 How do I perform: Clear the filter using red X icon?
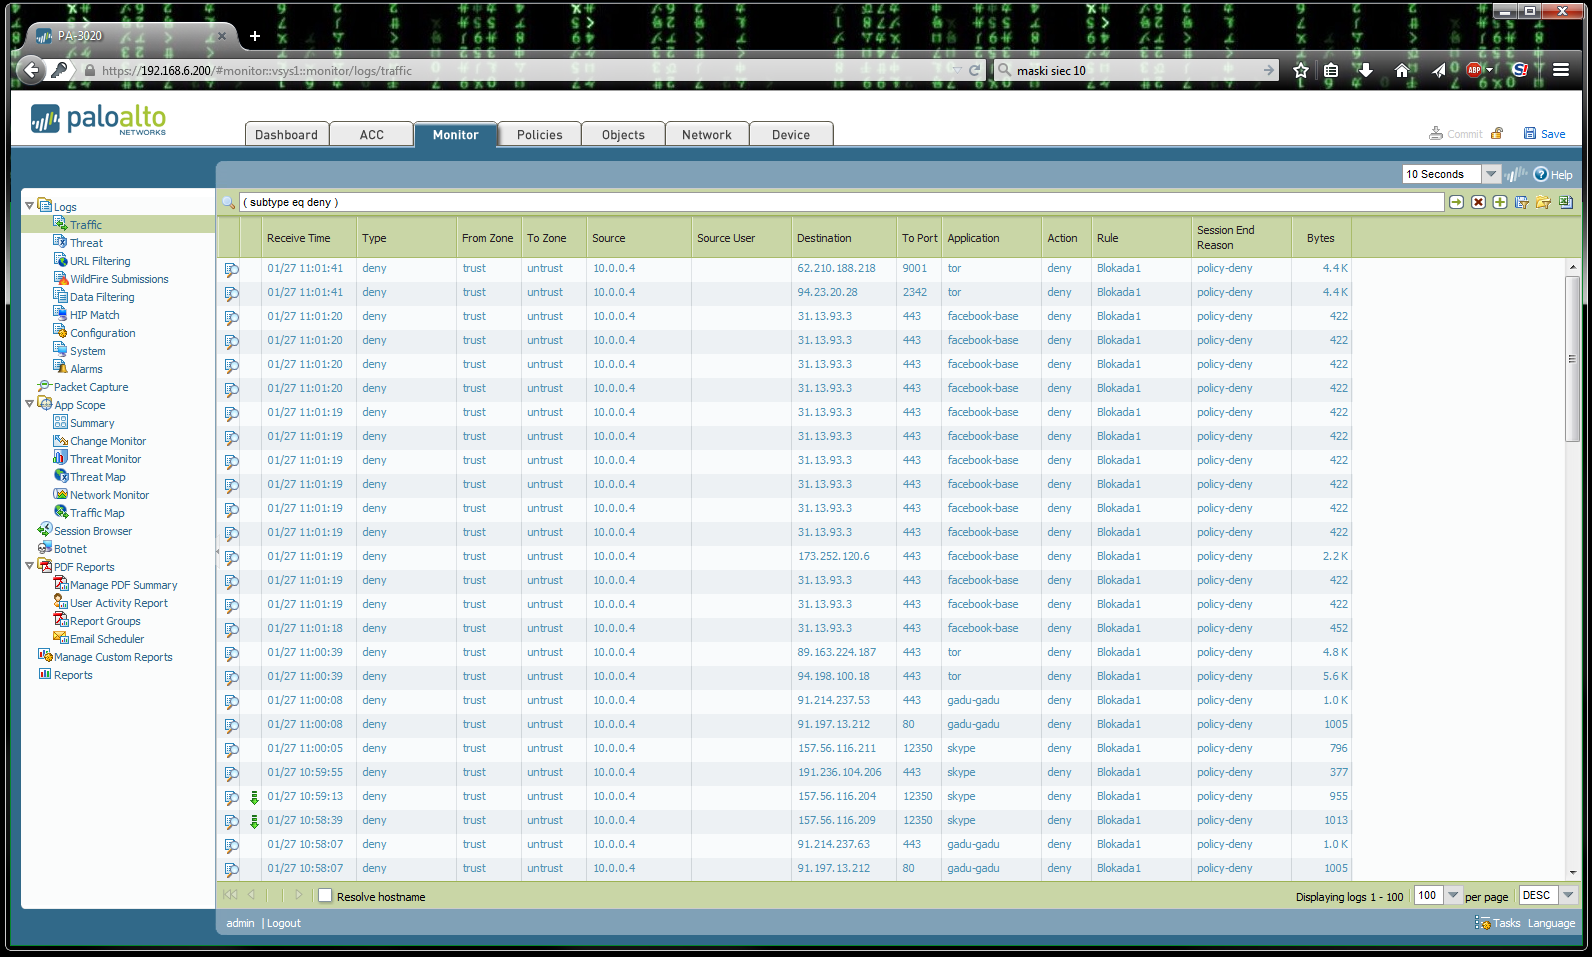click(x=1478, y=202)
